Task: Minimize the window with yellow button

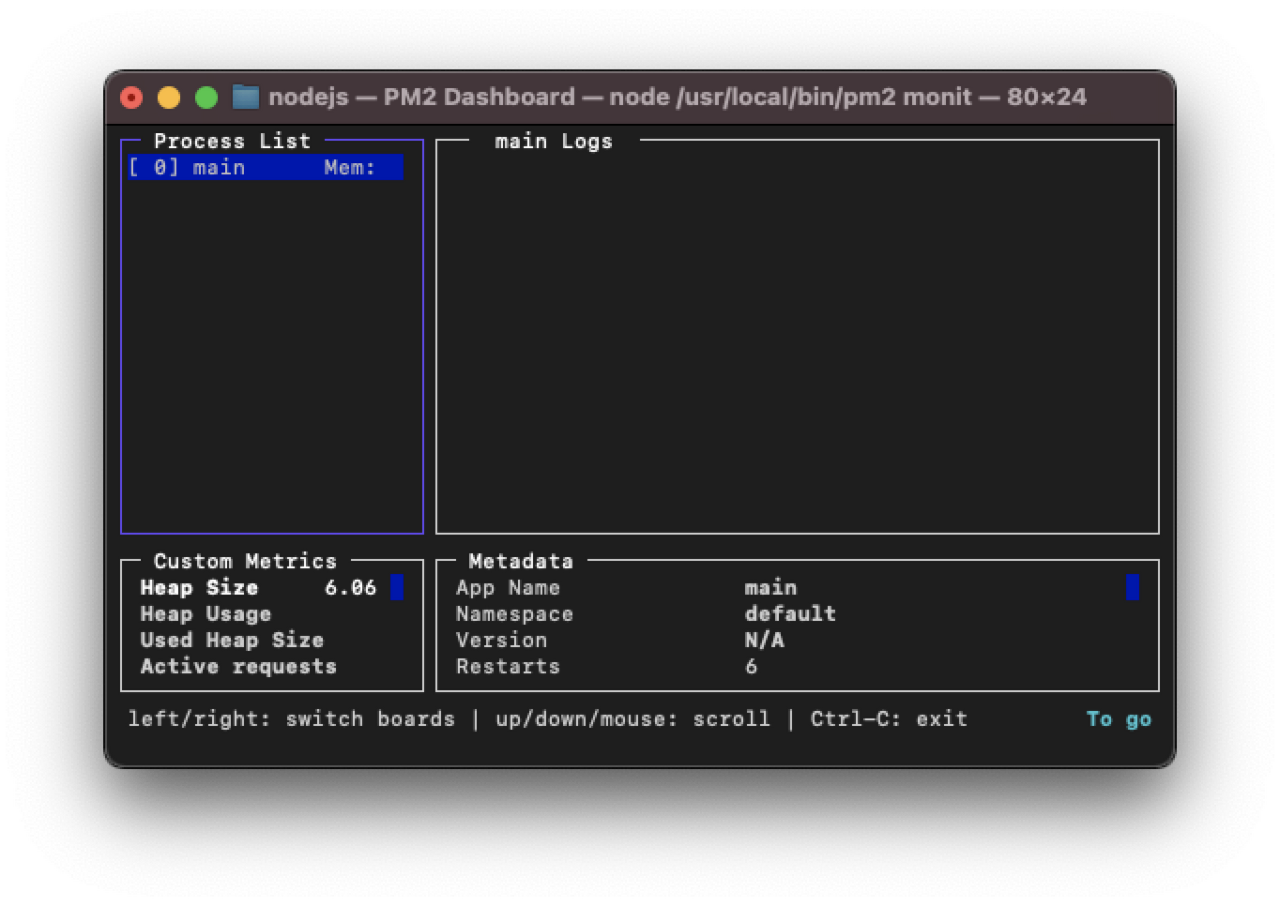Action: pyautogui.click(x=169, y=97)
